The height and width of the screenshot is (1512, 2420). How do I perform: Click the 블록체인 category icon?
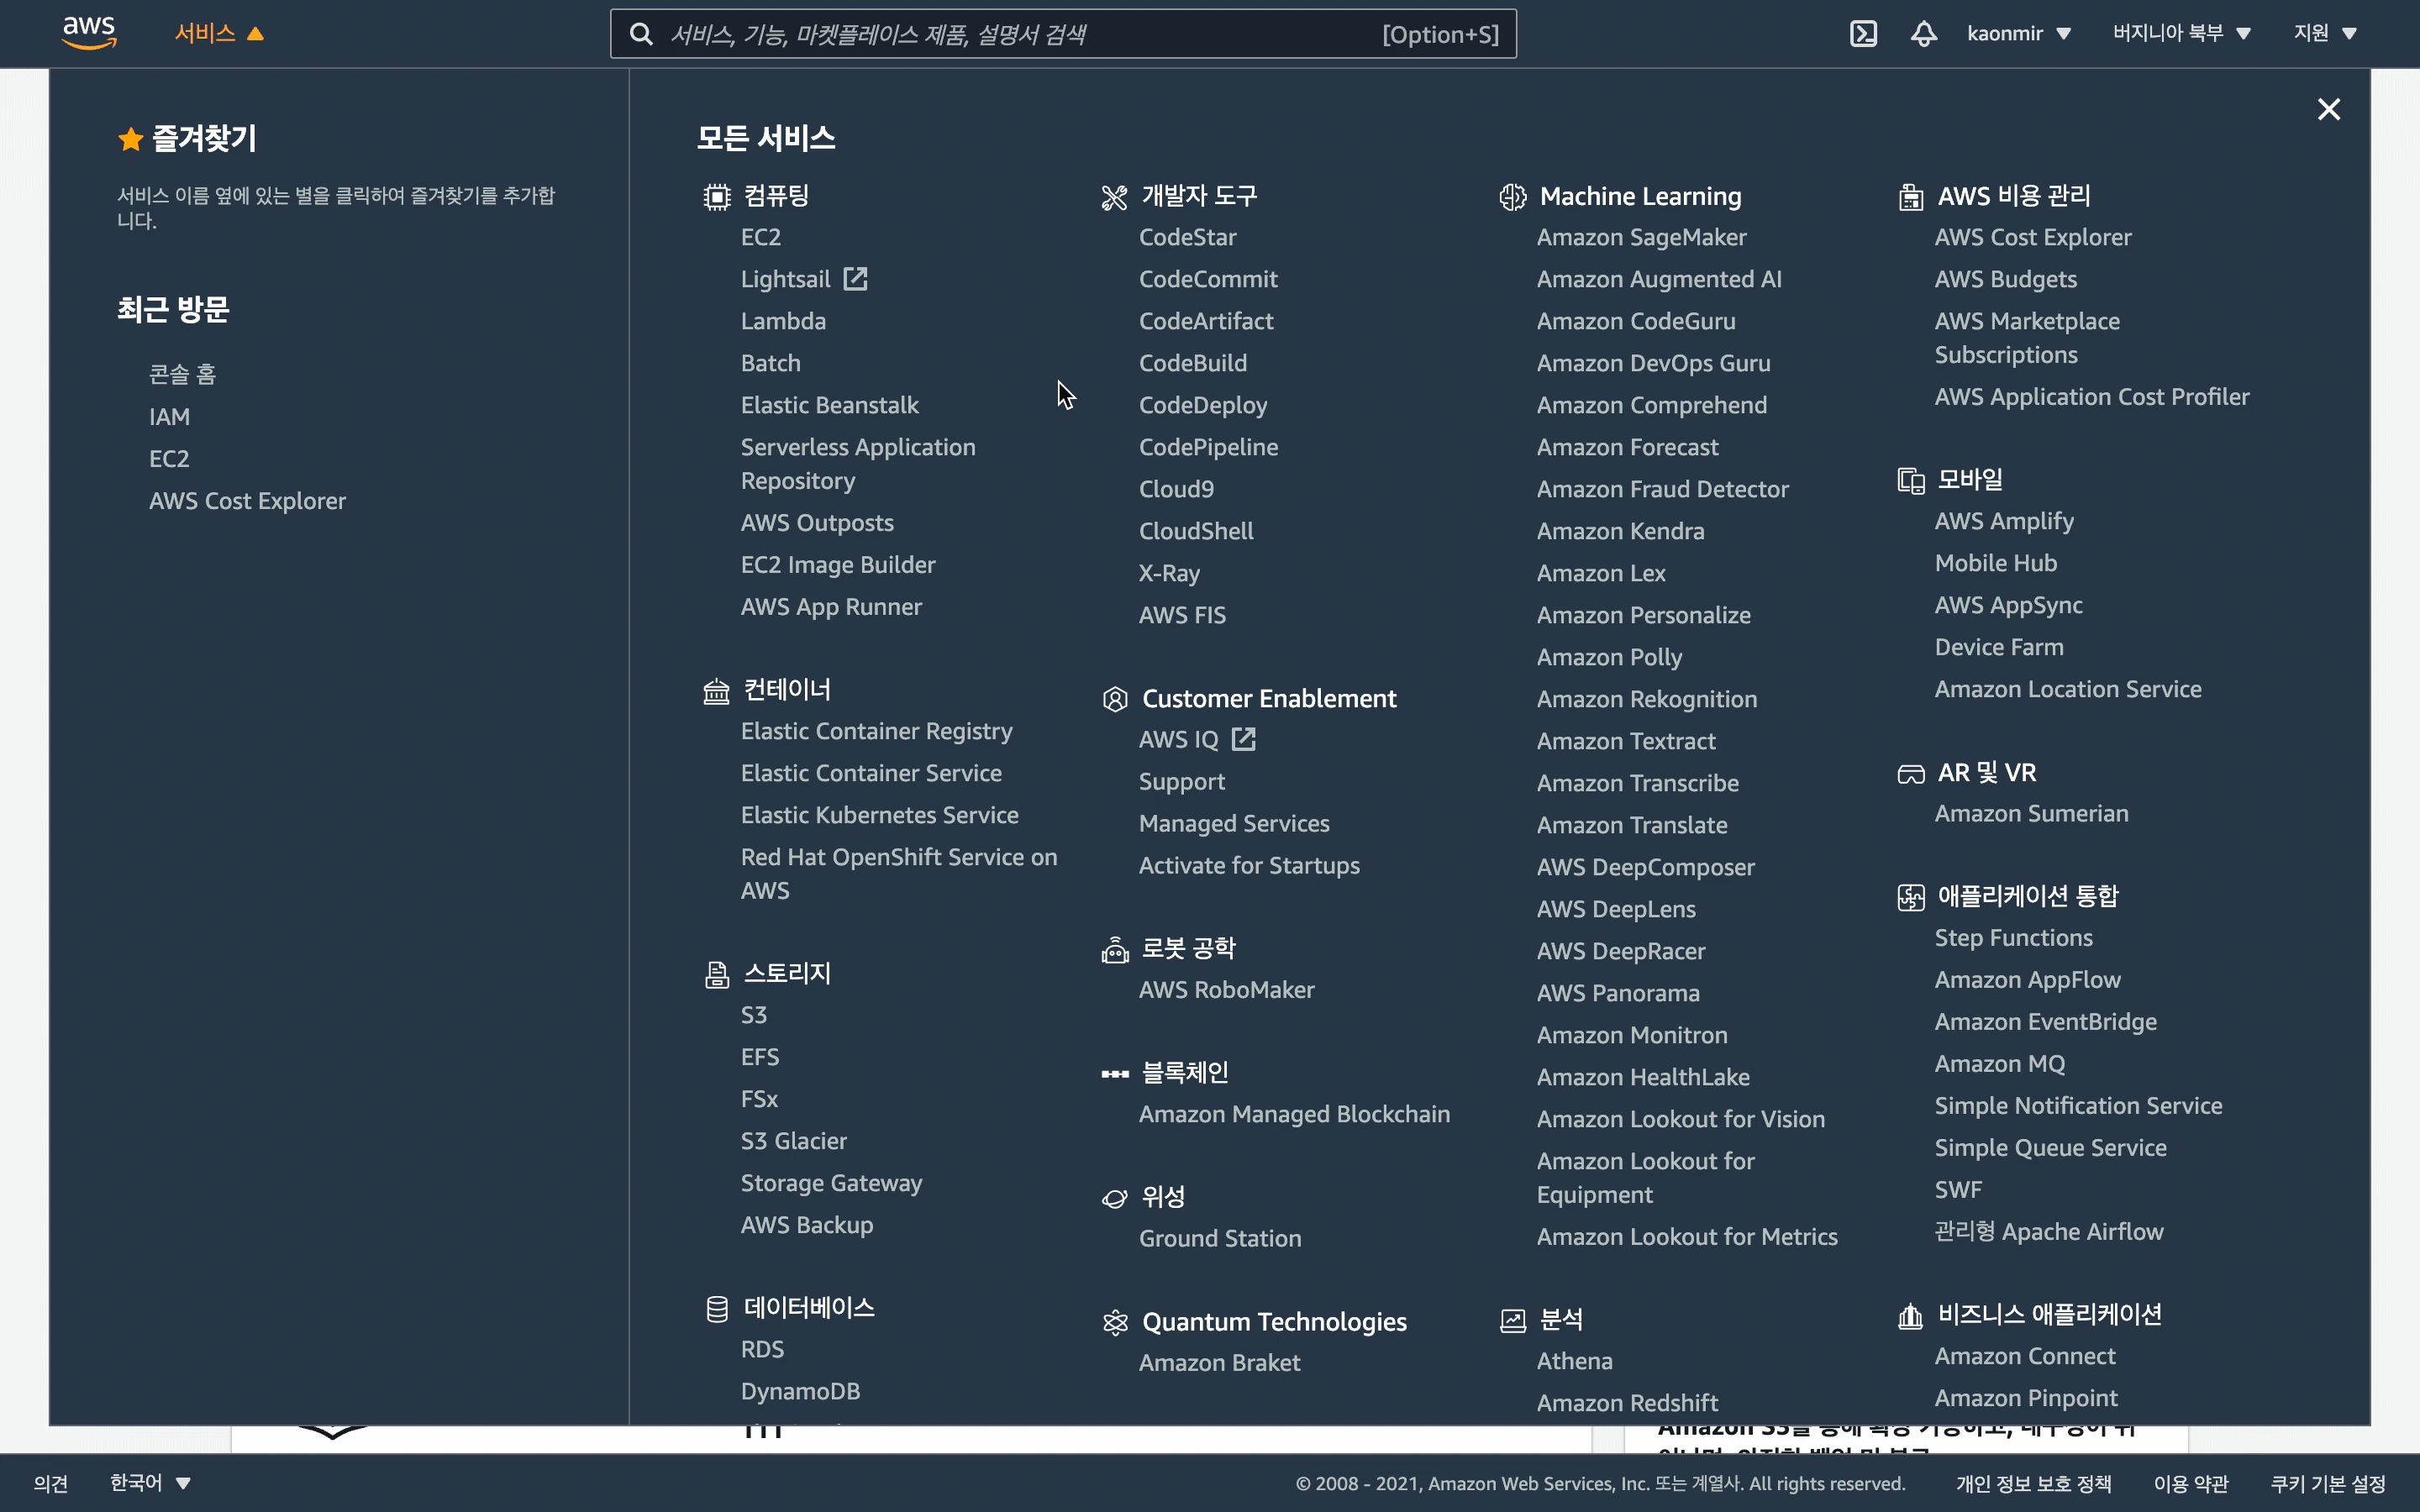1114,1074
